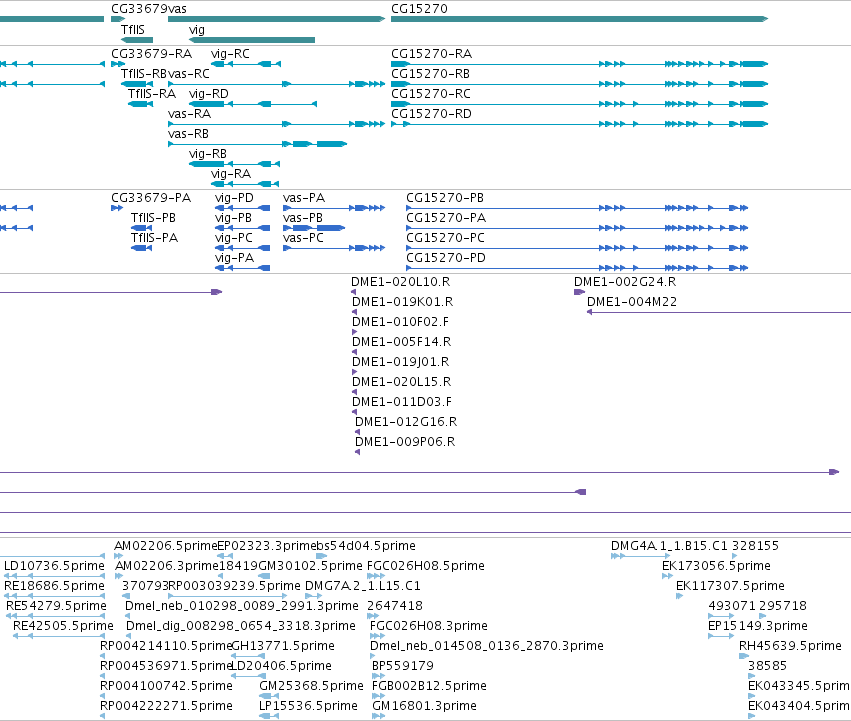Select the EP15149.3prime EST label

pyautogui.click(x=758, y=626)
